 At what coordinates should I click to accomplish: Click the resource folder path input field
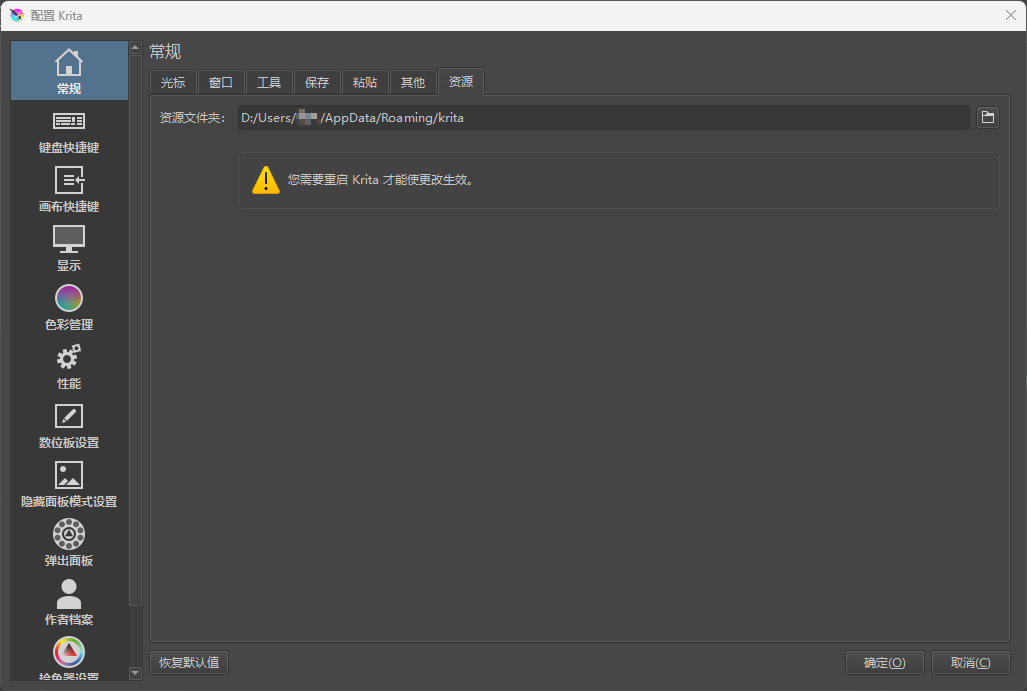point(603,117)
